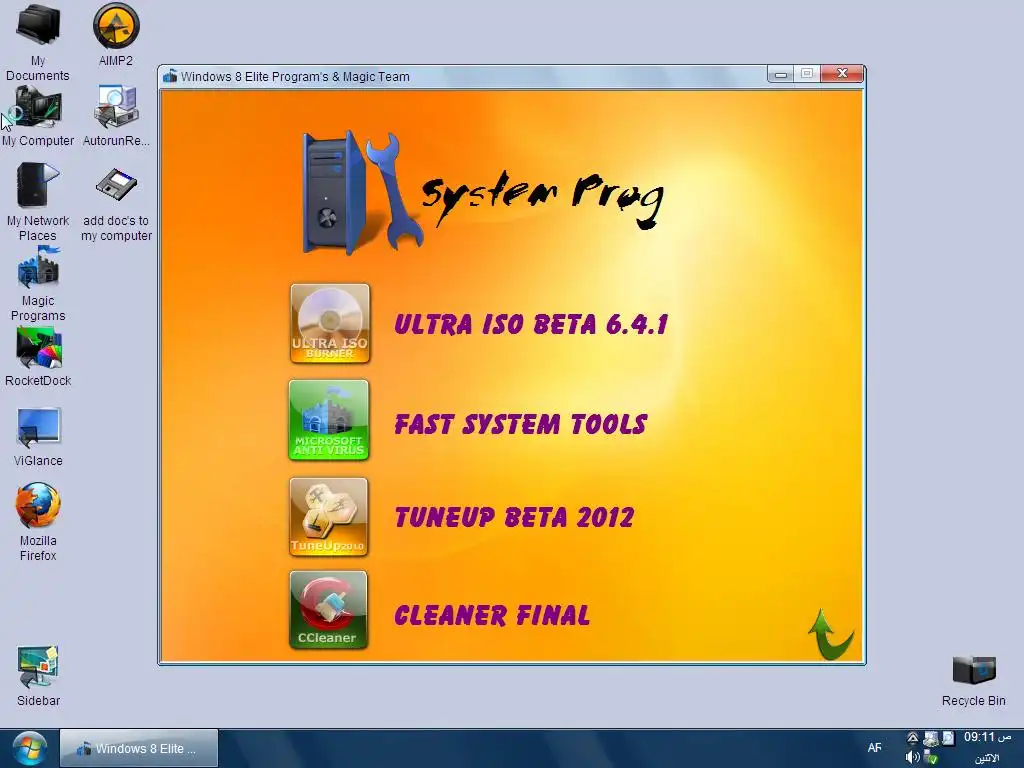Click the CCleaner icon
The height and width of the screenshot is (768, 1024).
tap(328, 609)
